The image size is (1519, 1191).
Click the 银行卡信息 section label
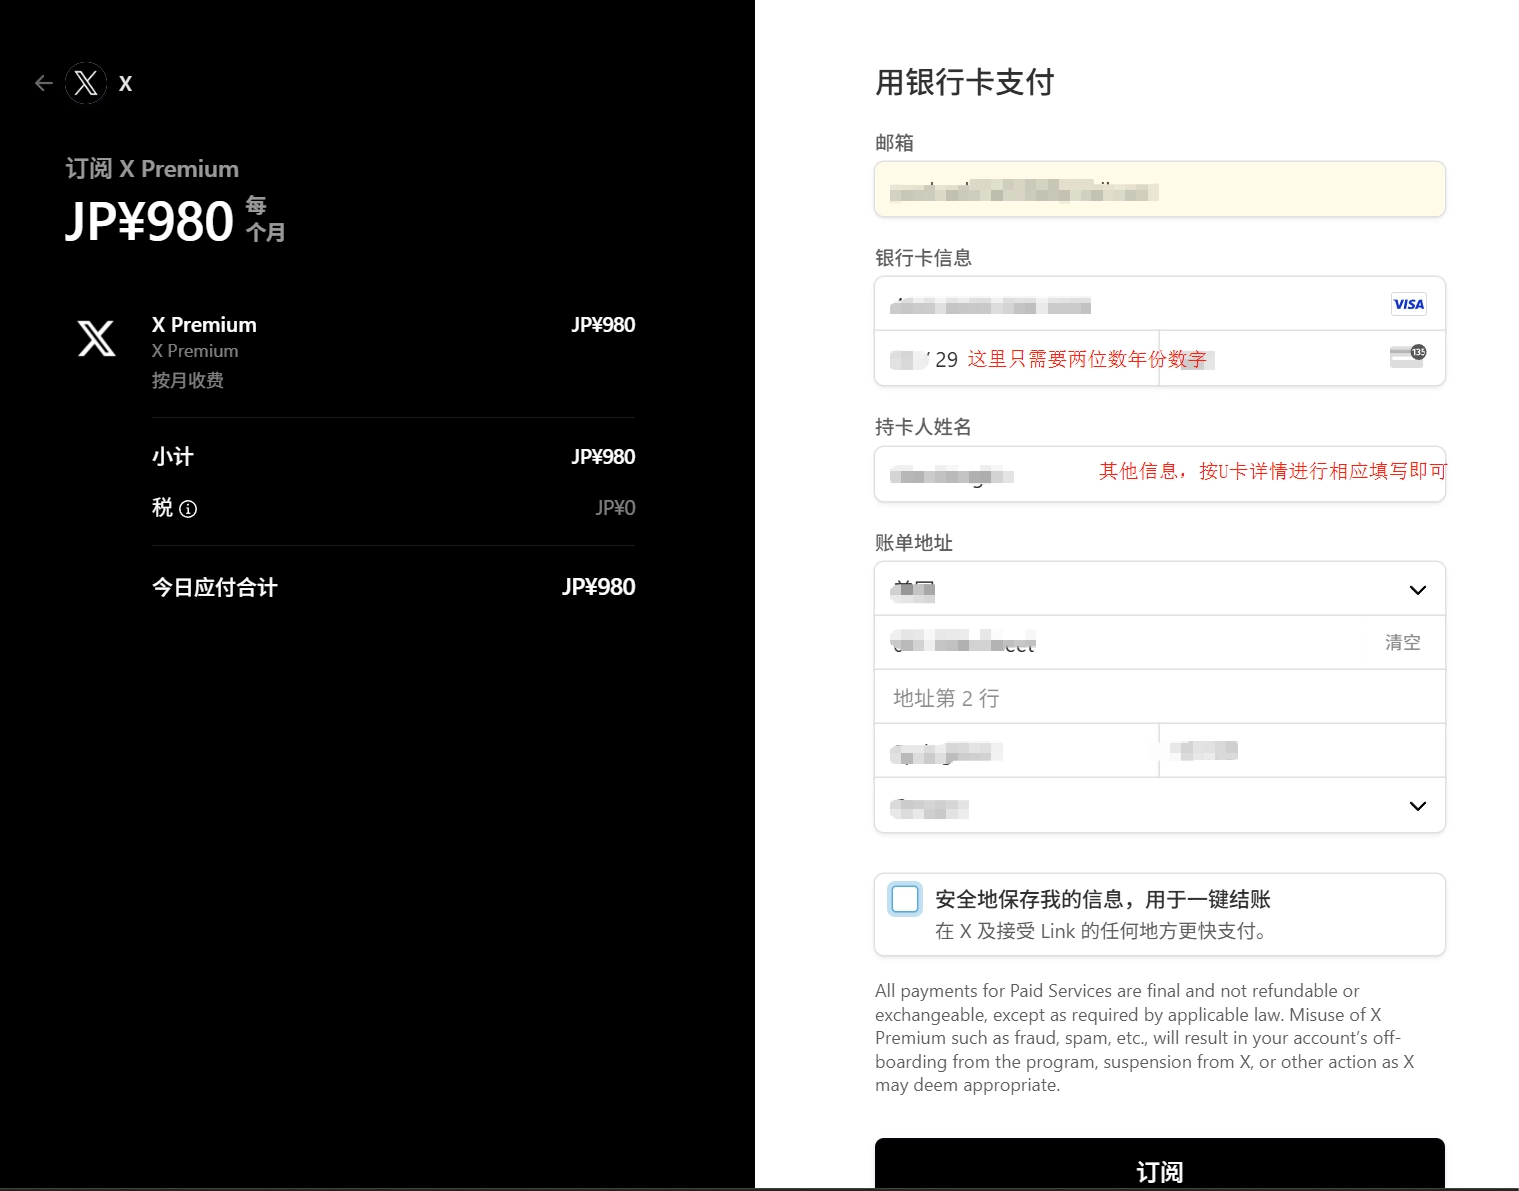click(x=923, y=258)
